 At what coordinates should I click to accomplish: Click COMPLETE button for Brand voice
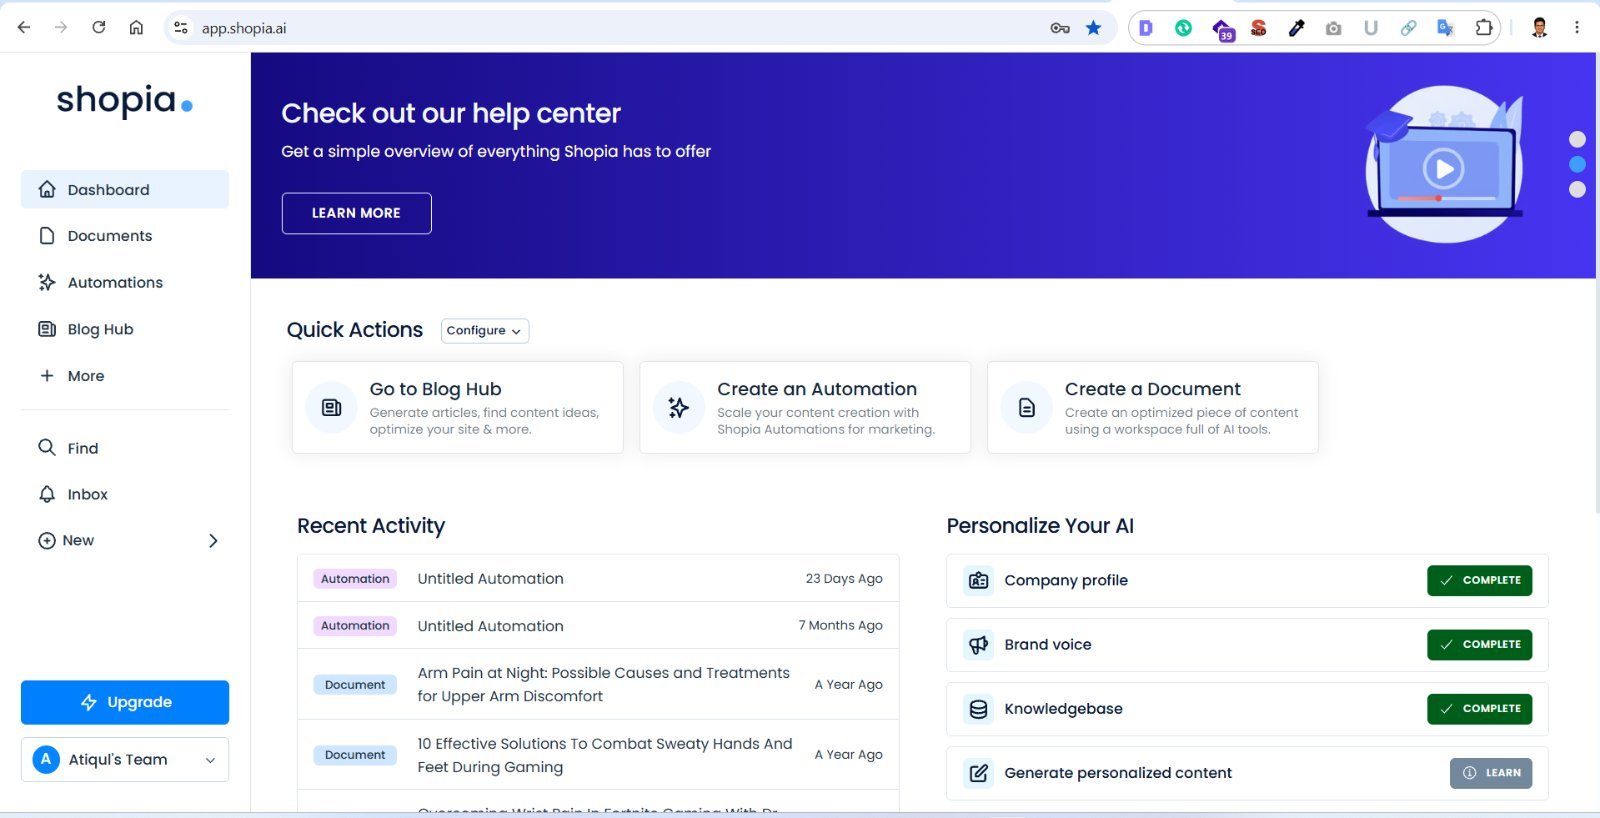coord(1479,645)
